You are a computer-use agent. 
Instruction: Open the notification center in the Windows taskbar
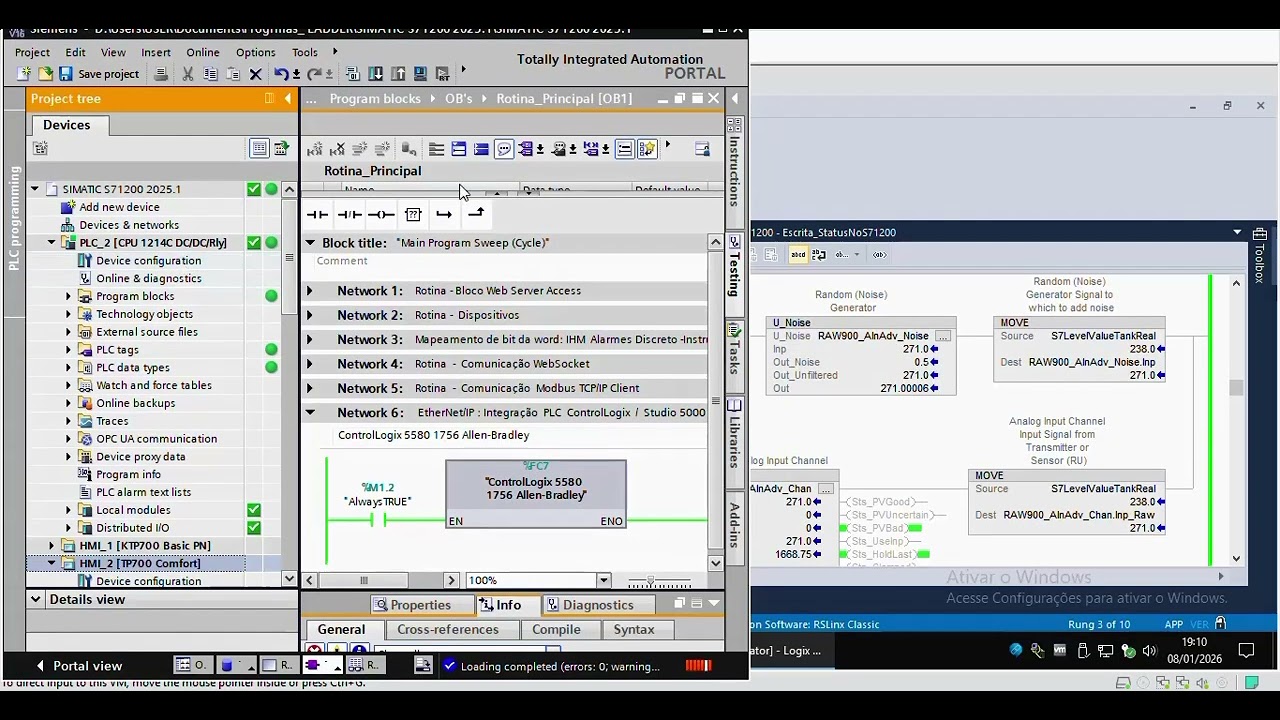[x=1246, y=651]
